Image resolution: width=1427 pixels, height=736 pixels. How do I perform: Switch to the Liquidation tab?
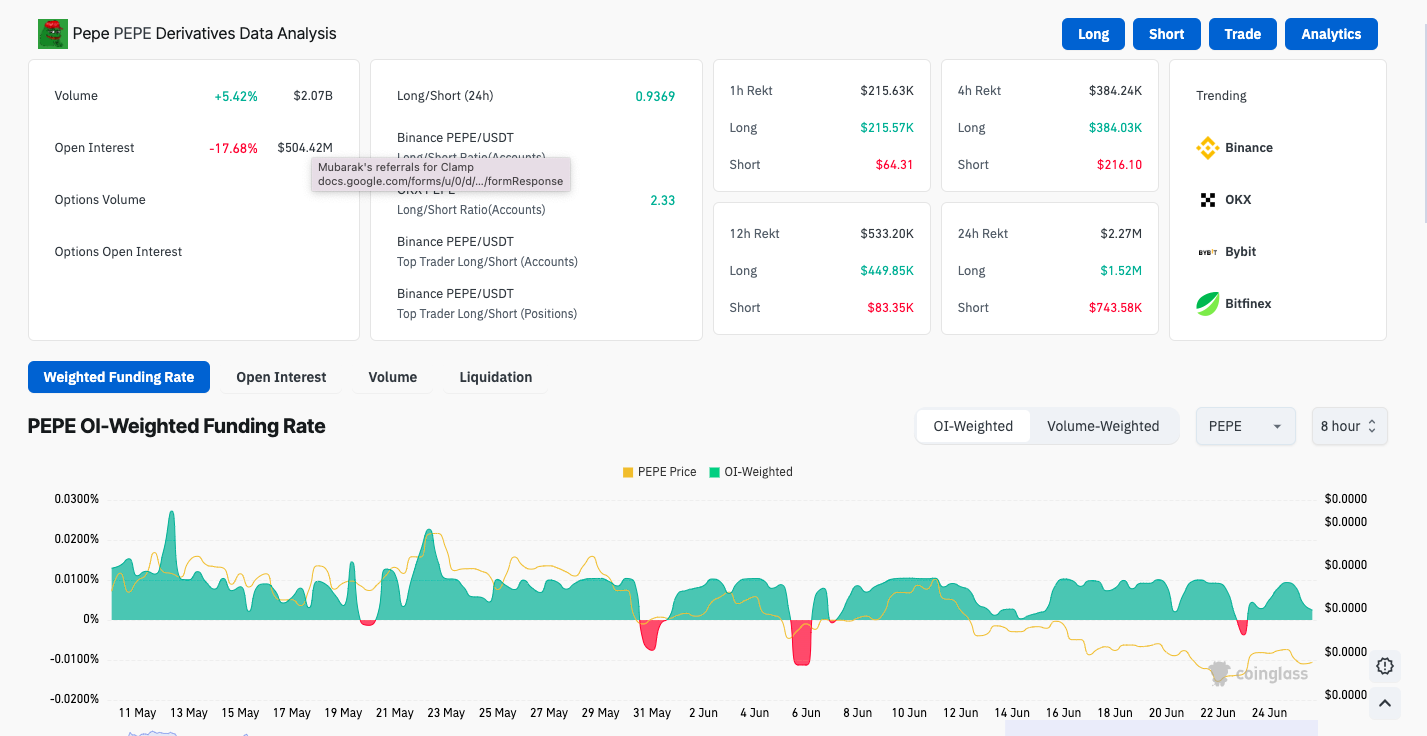[x=496, y=377]
